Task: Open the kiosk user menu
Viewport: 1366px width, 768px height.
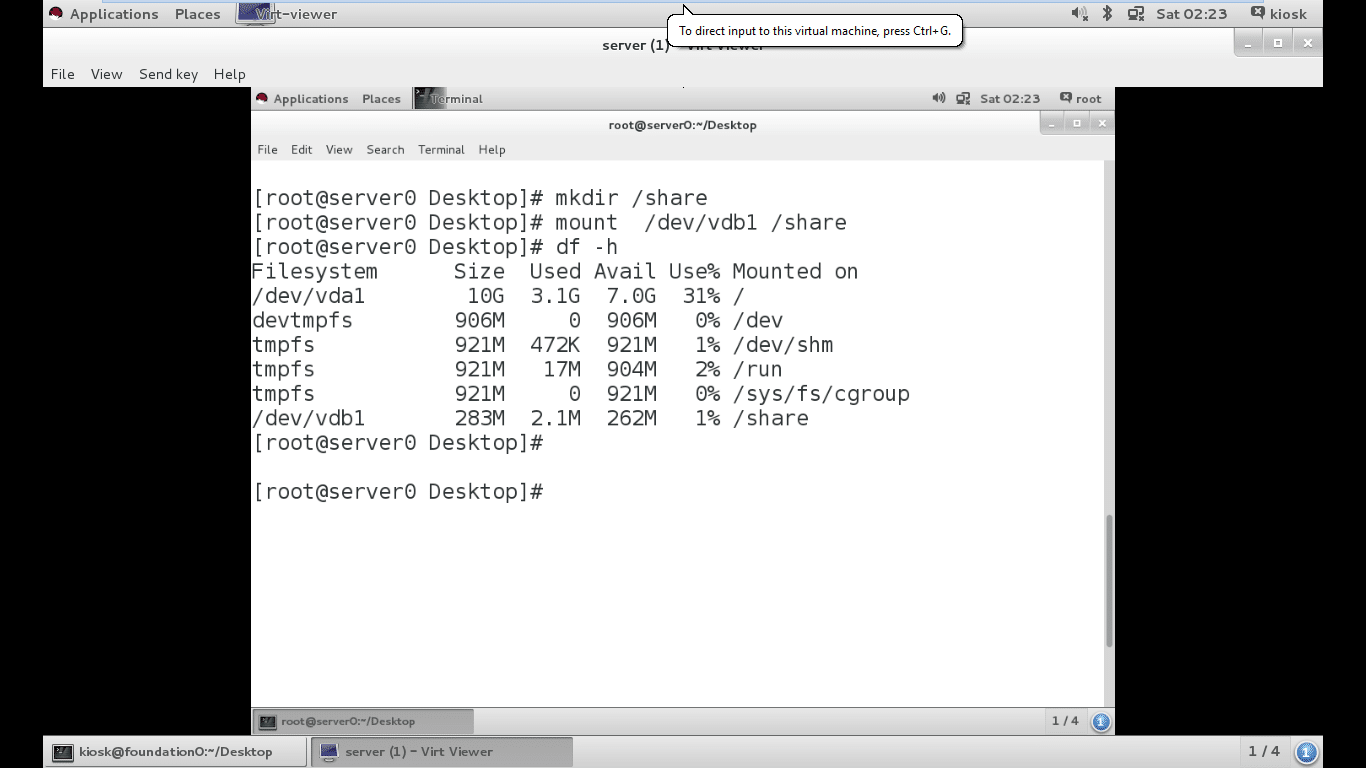Action: point(1278,14)
